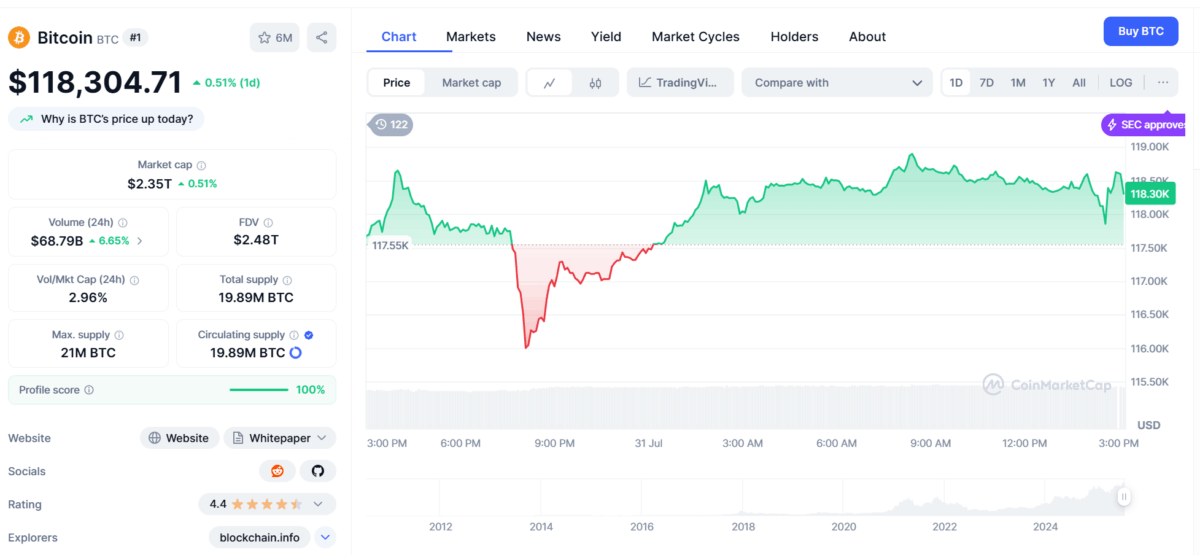
Task: Open the Yield tab
Action: point(606,36)
